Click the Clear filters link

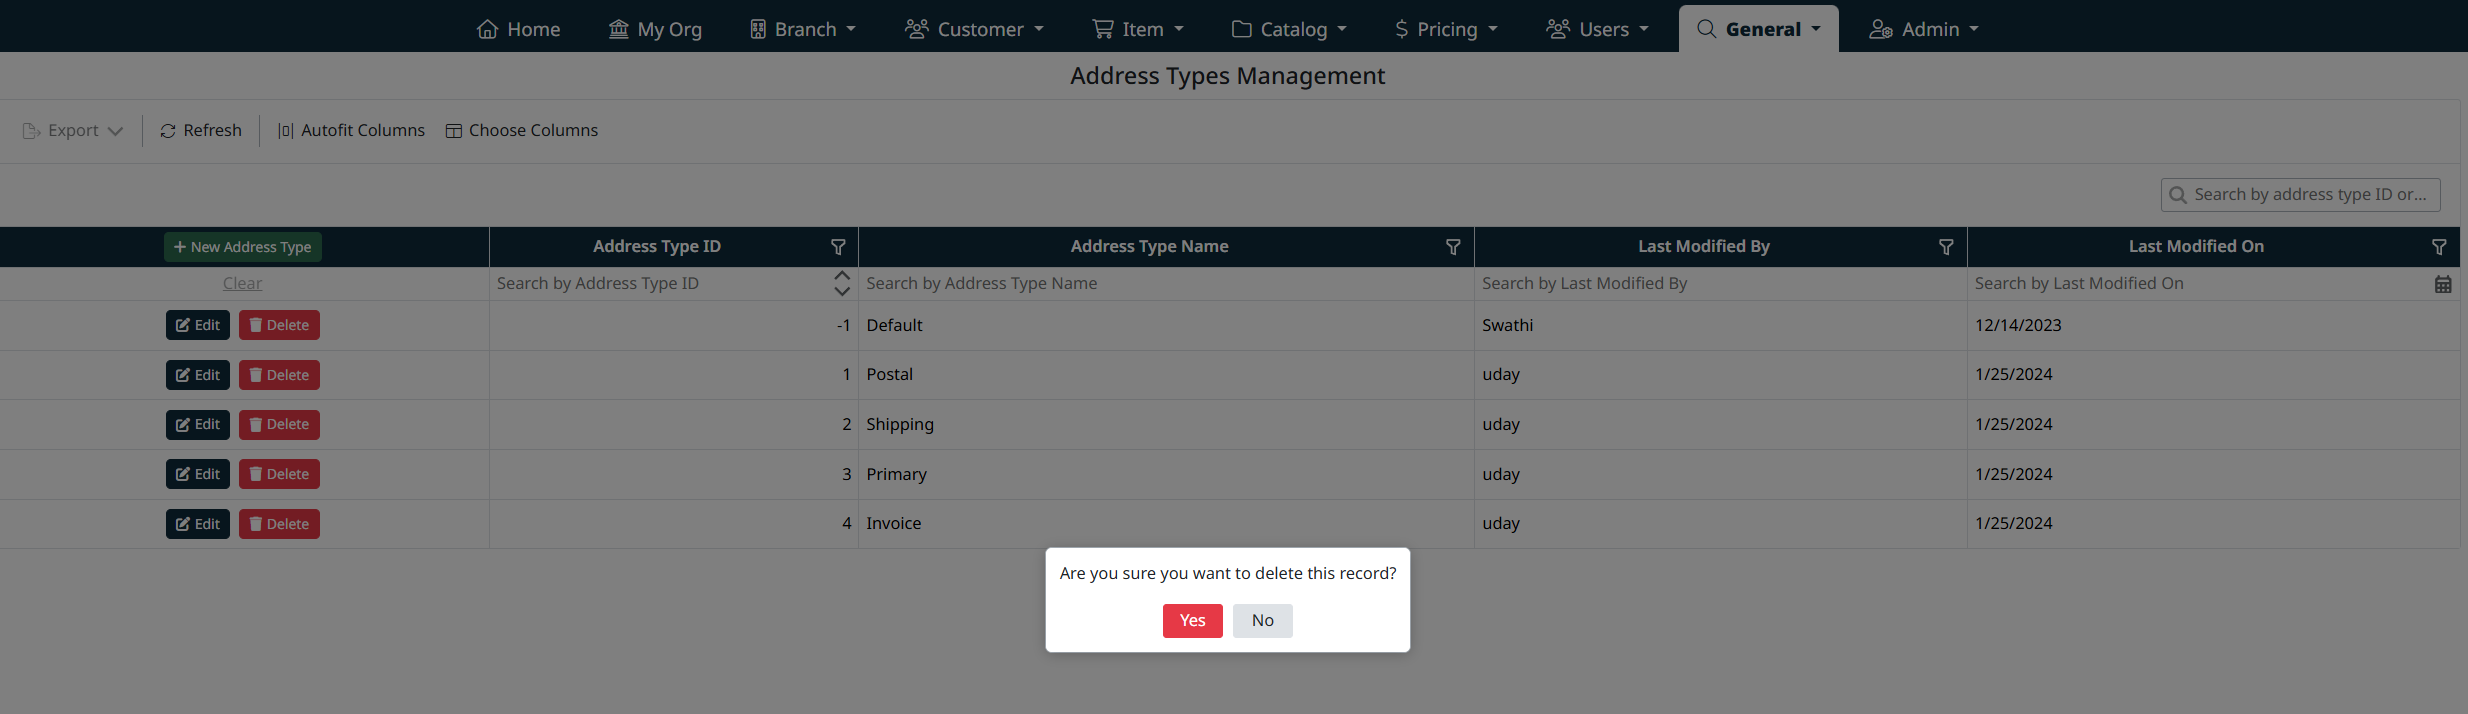coord(242,284)
